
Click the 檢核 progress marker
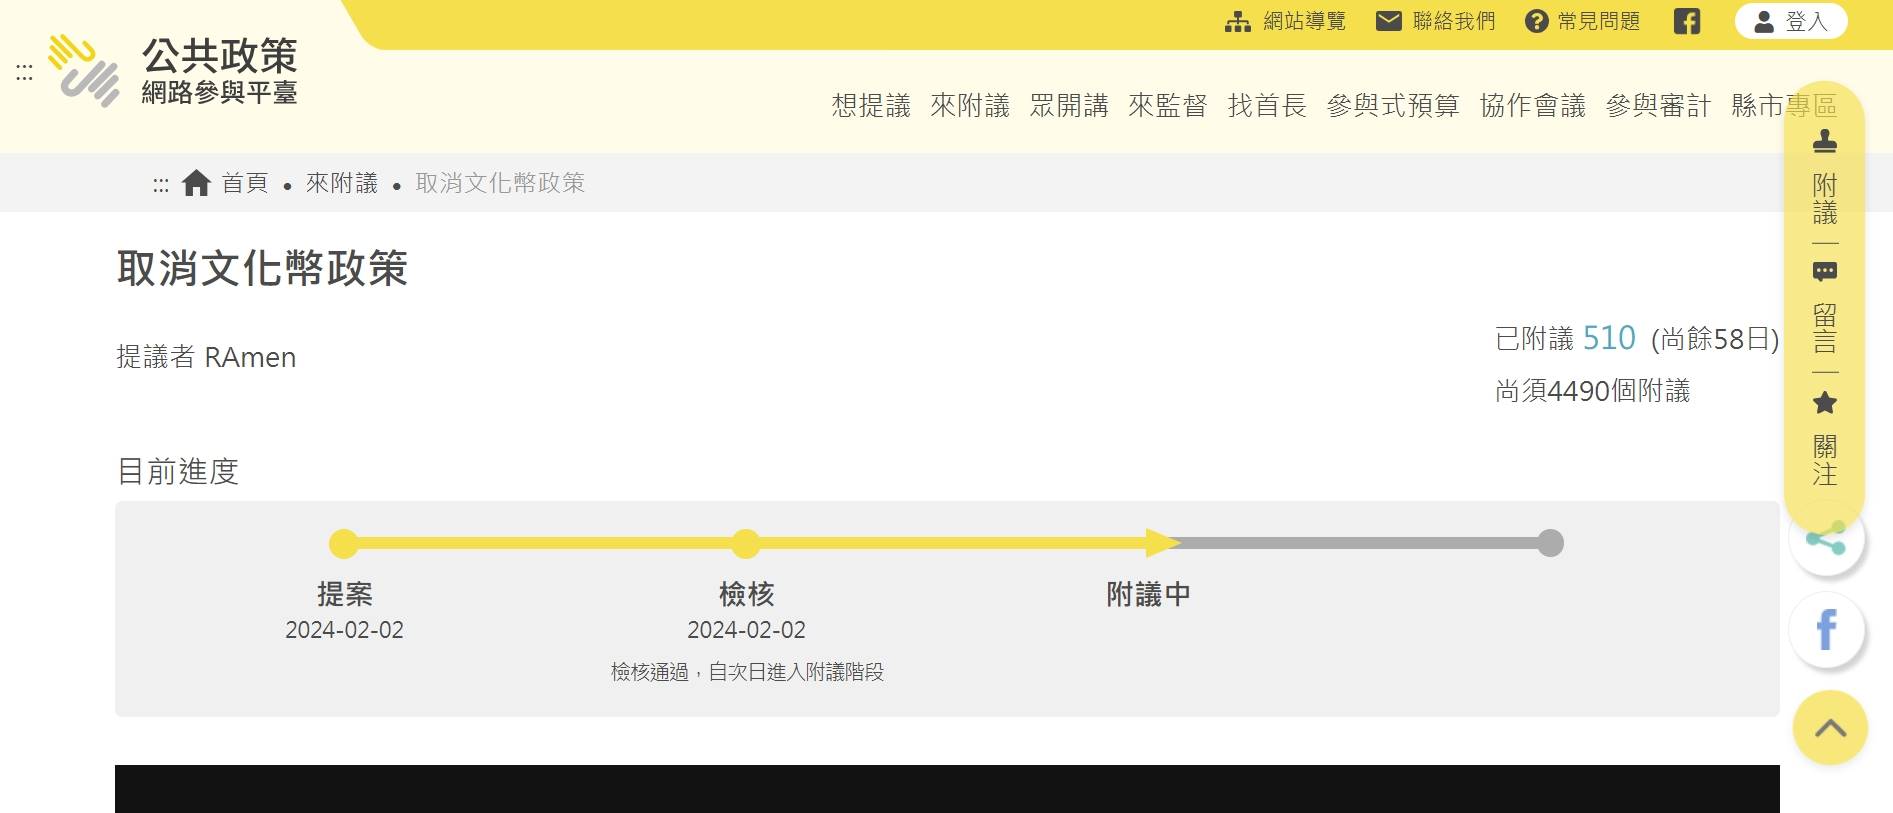[x=745, y=544]
